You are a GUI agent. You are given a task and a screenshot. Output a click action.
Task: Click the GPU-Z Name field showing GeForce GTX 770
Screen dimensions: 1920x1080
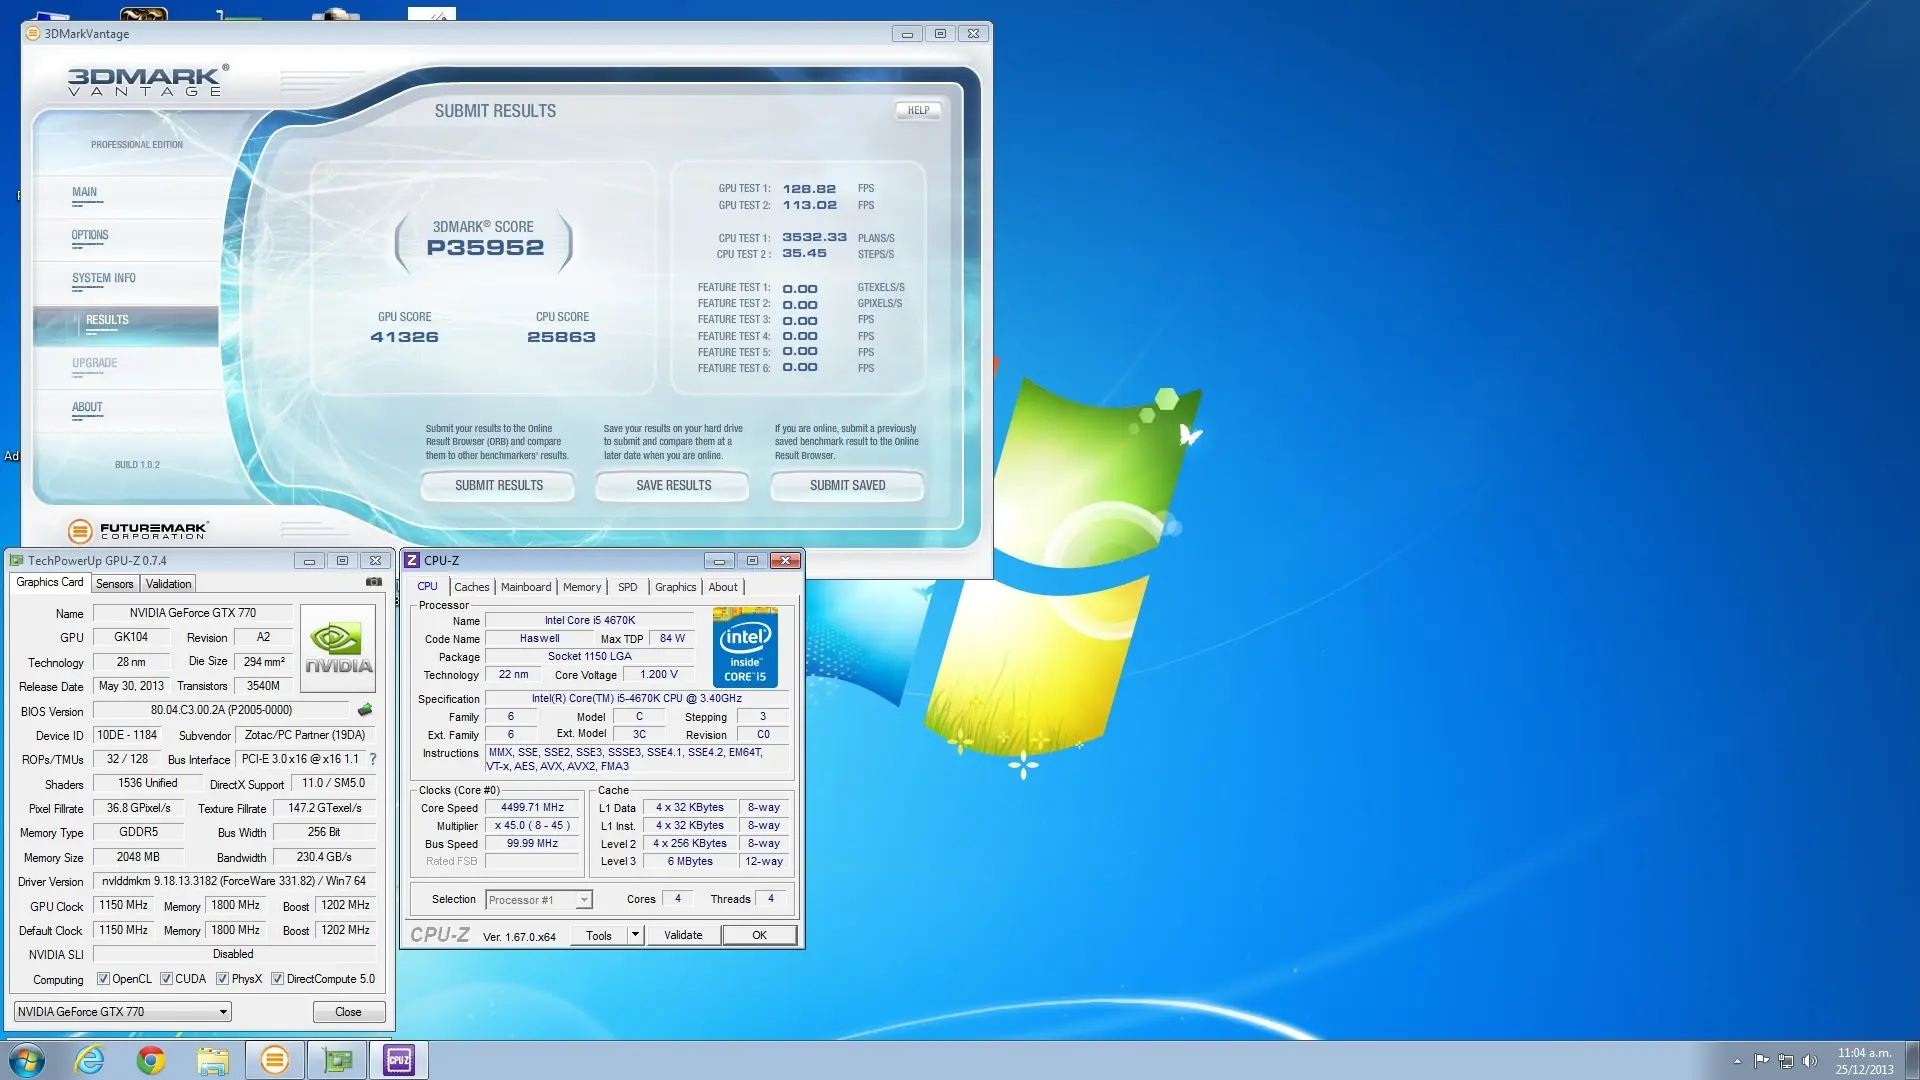point(192,613)
